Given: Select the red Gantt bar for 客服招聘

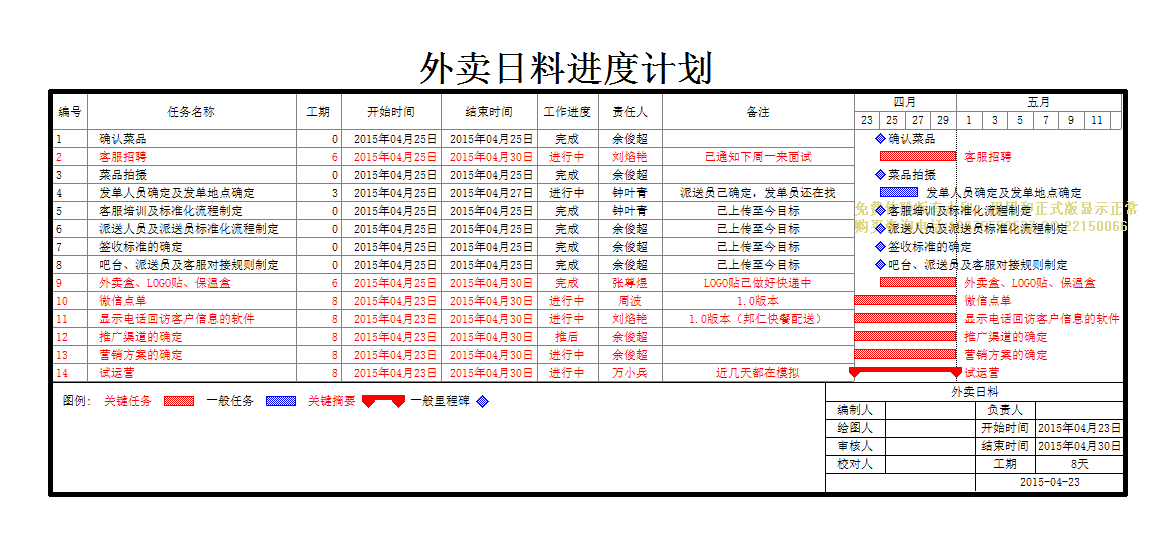Looking at the screenshot, I should 918,157.
